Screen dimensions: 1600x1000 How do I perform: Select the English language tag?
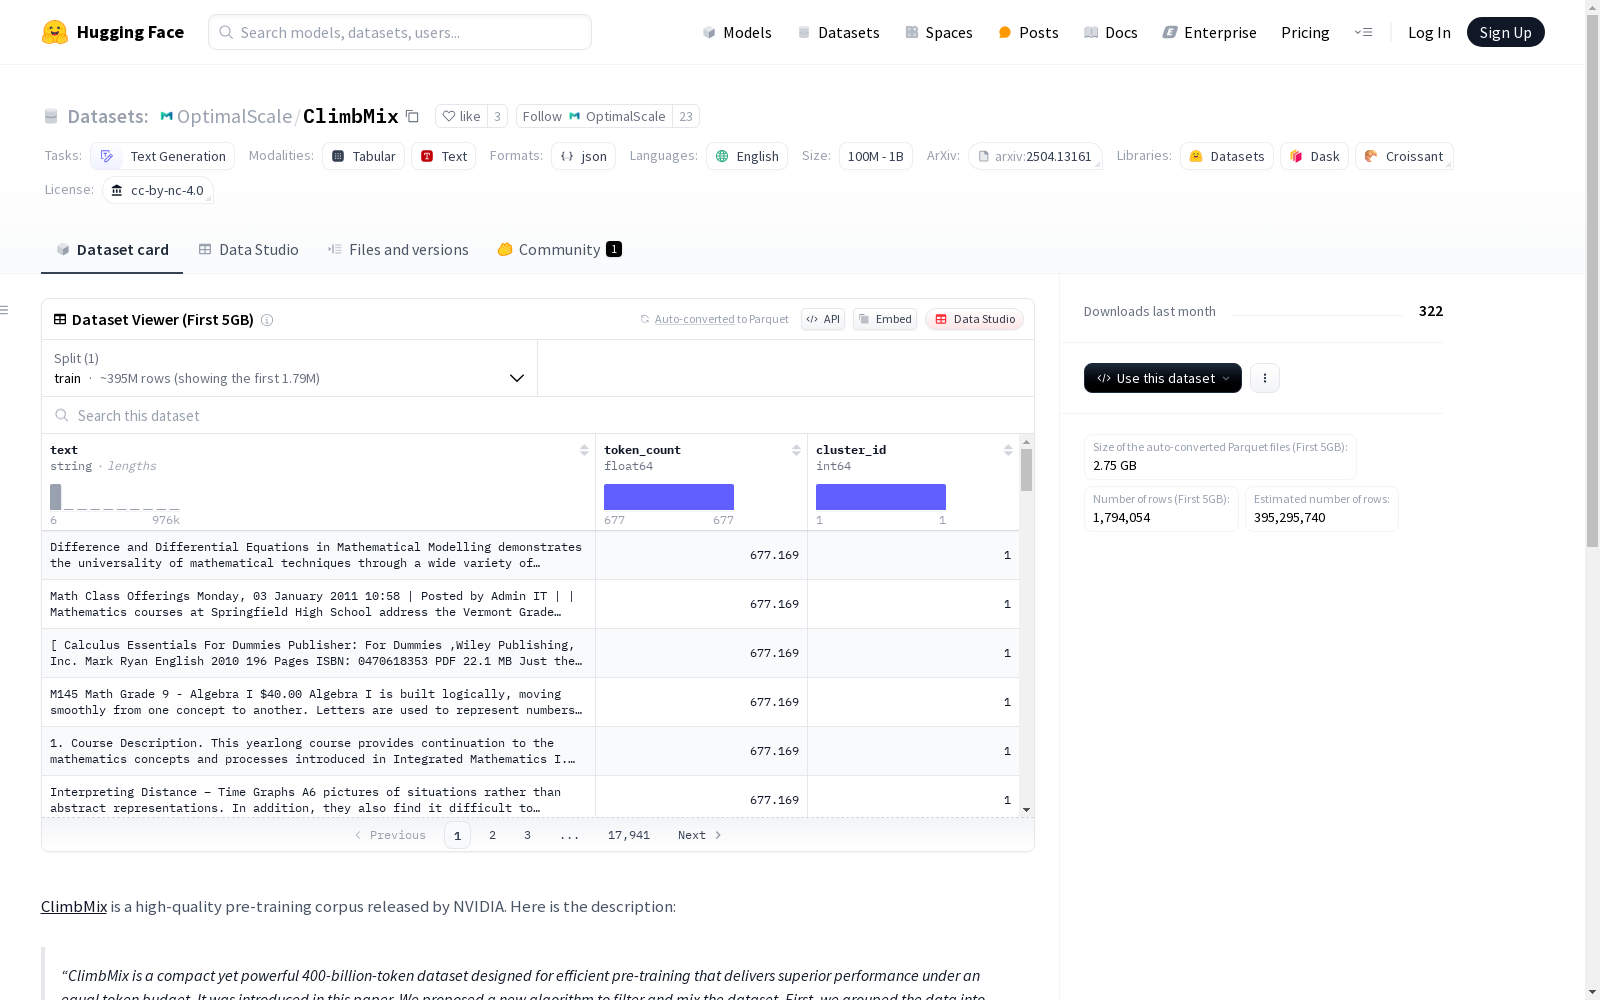(747, 156)
